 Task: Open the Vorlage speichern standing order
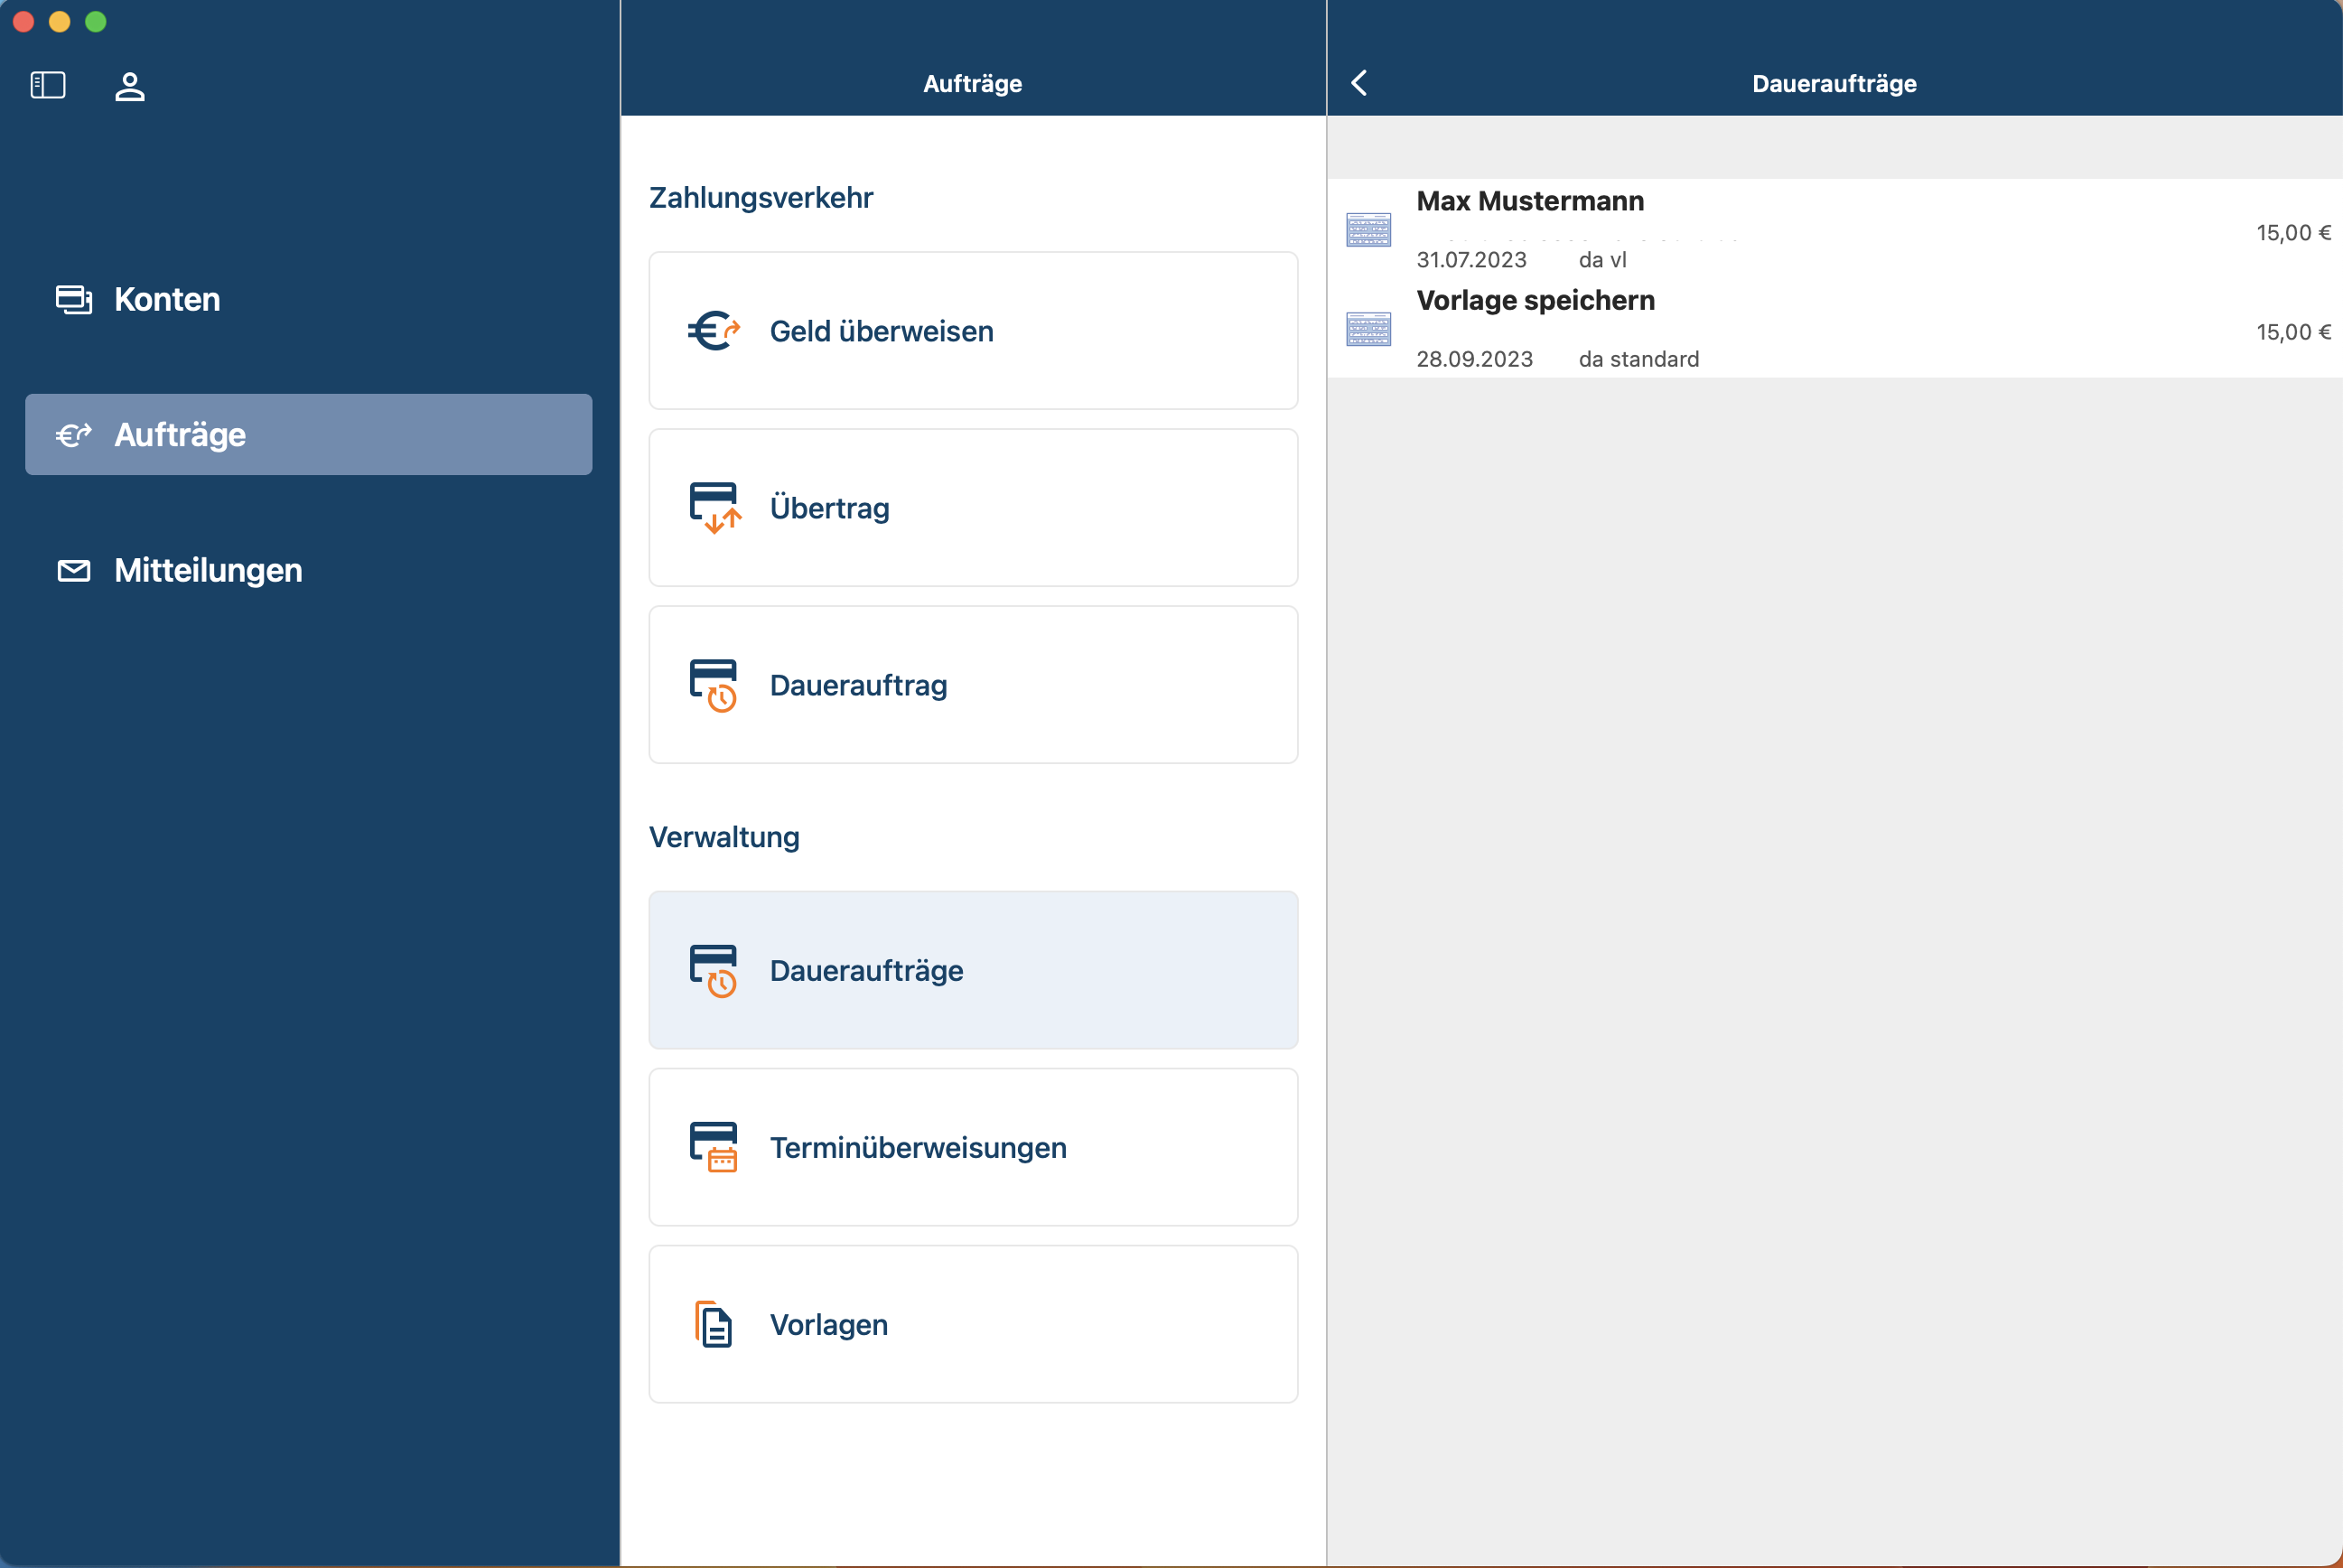1835,328
